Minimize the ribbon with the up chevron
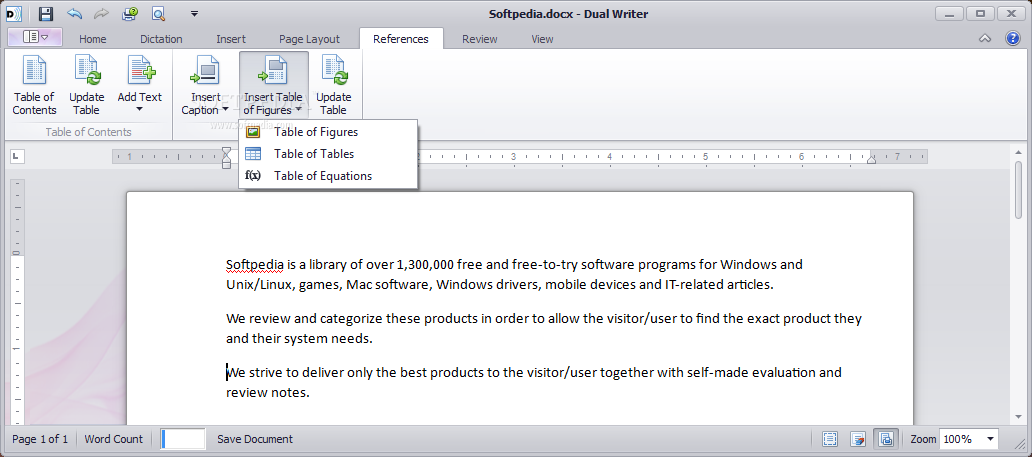Image resolution: width=1032 pixels, height=457 pixels. (985, 38)
